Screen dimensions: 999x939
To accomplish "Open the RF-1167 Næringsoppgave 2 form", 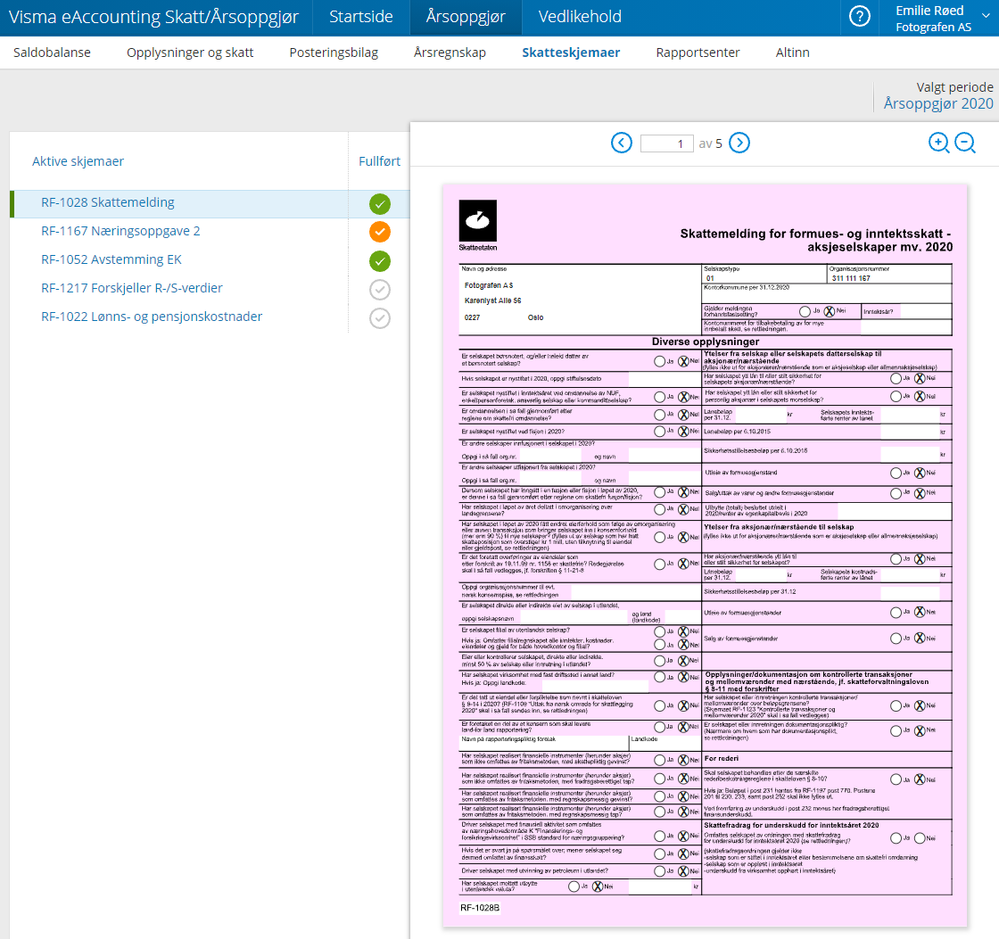I will [120, 231].
